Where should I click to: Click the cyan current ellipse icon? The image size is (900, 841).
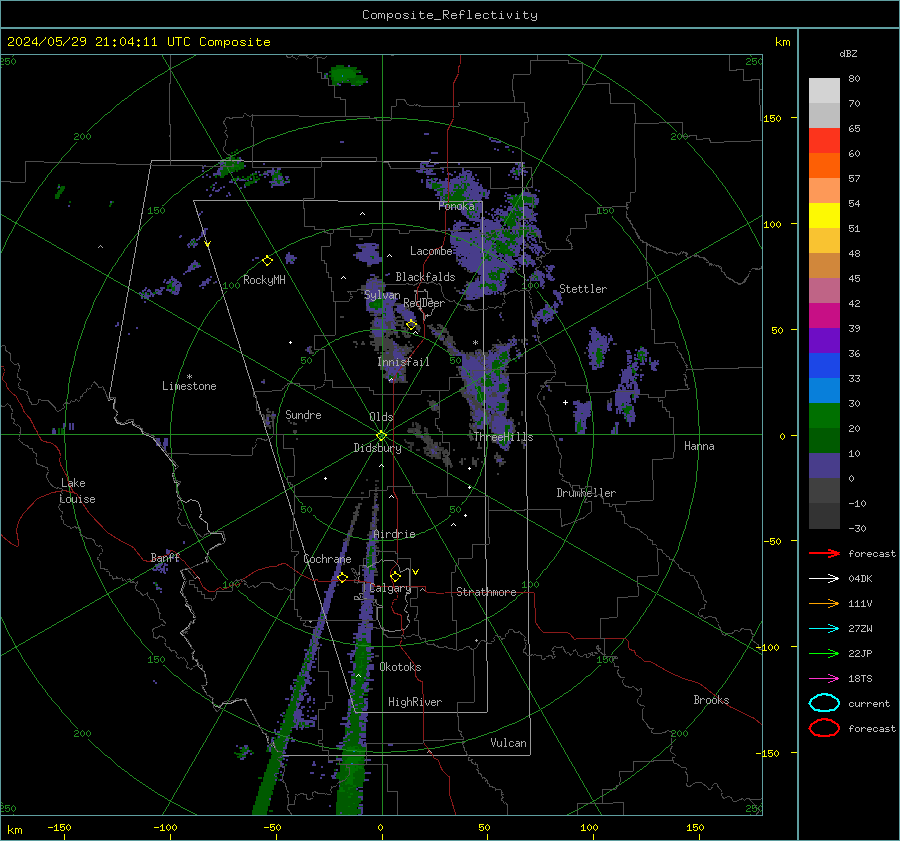824,703
